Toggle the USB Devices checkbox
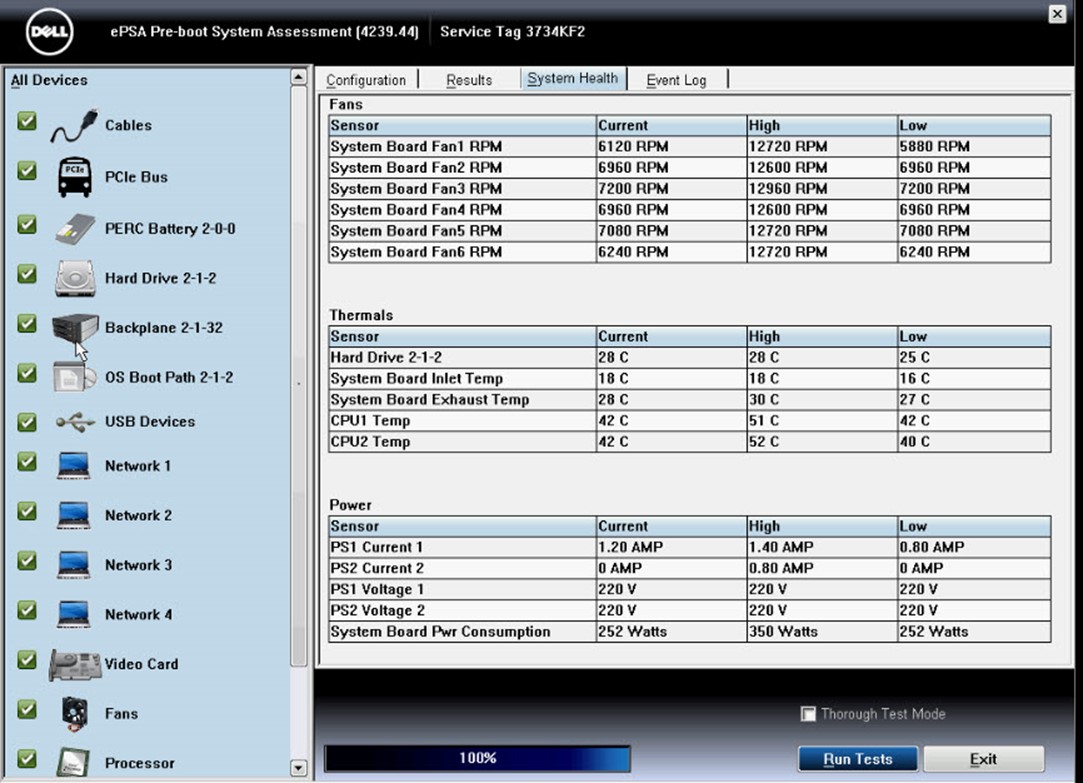 (x=27, y=421)
